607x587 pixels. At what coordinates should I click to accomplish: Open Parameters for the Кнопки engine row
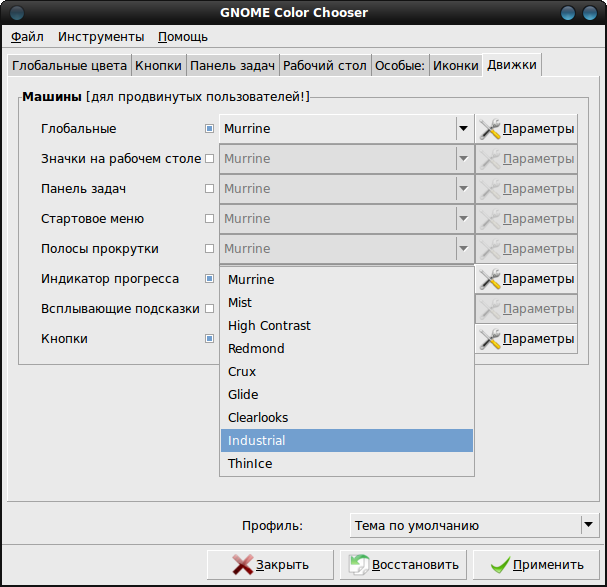[x=526, y=339]
